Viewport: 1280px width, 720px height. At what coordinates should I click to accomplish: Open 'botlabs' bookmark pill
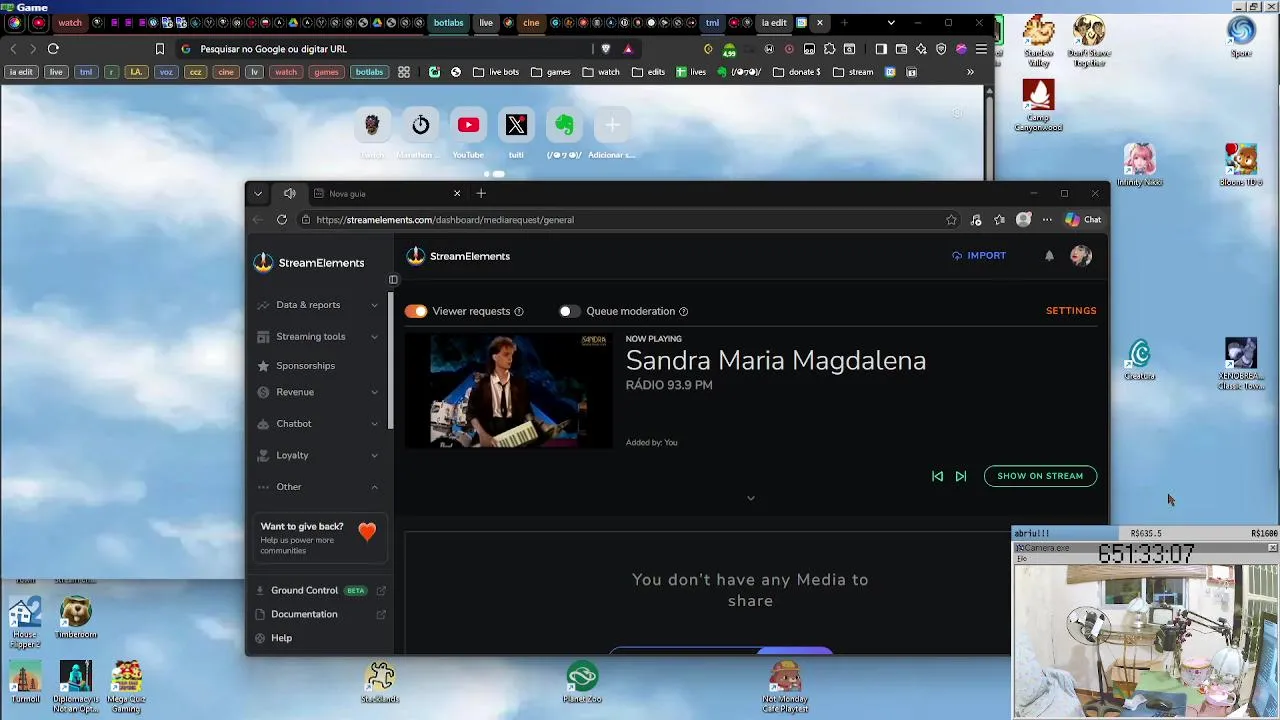pyautogui.click(x=369, y=72)
